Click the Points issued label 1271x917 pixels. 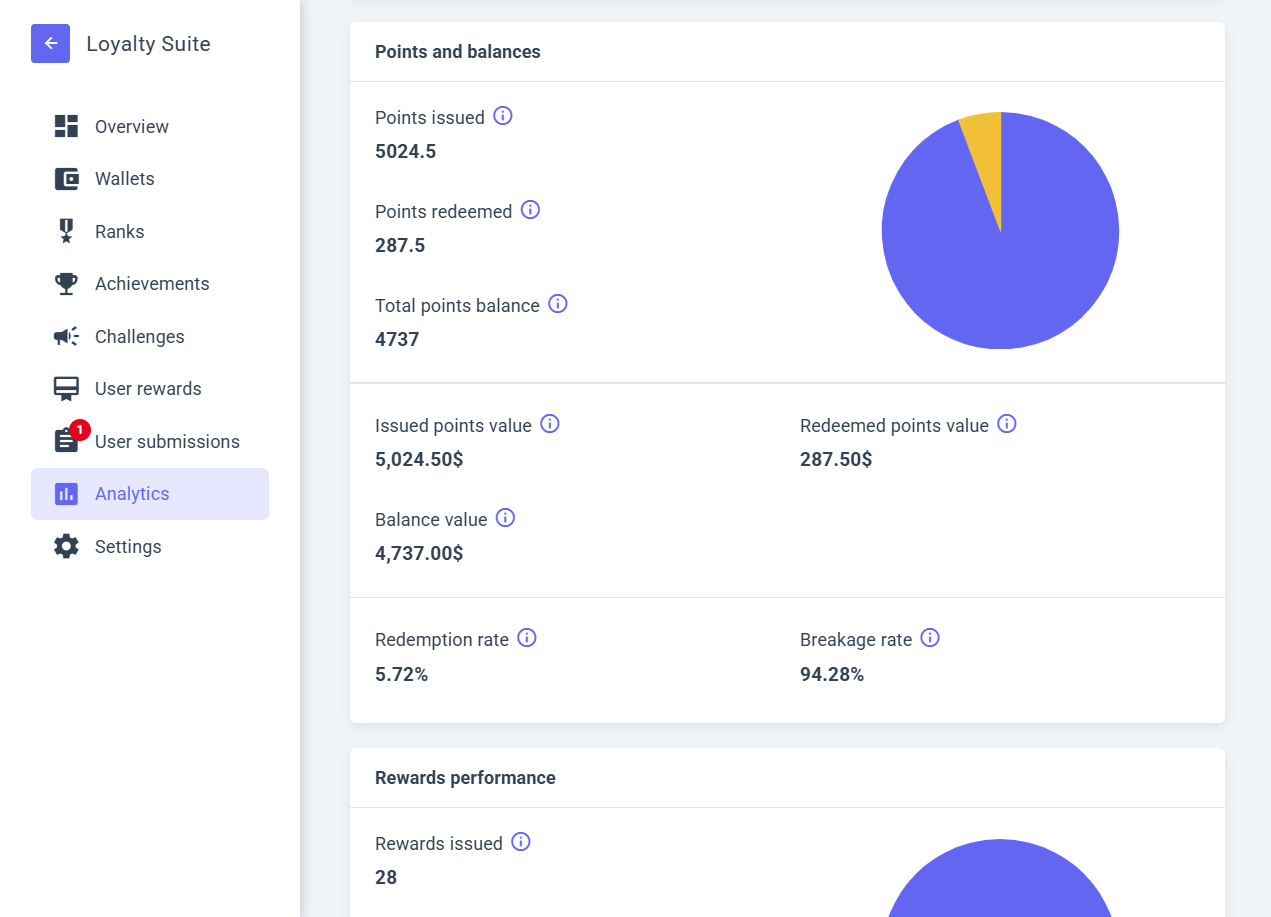(430, 118)
